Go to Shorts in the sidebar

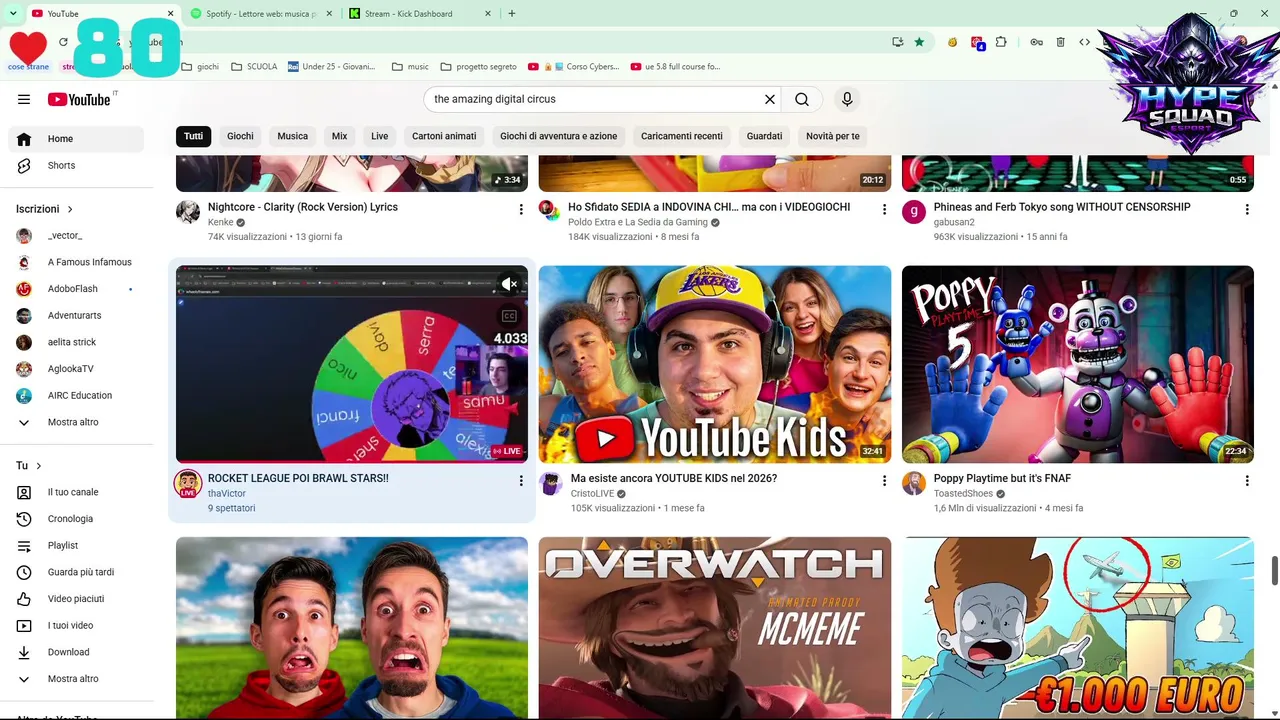[76, 166]
